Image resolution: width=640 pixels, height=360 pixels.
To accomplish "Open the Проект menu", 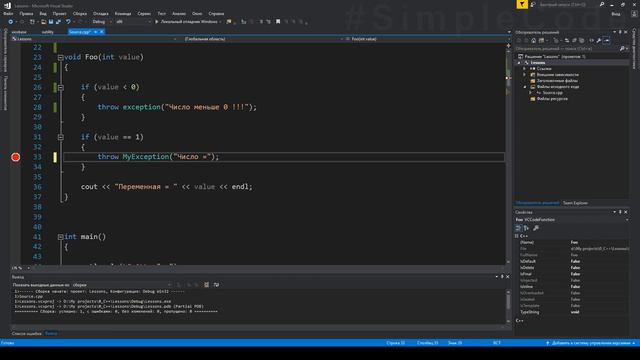I will tap(60, 13).
